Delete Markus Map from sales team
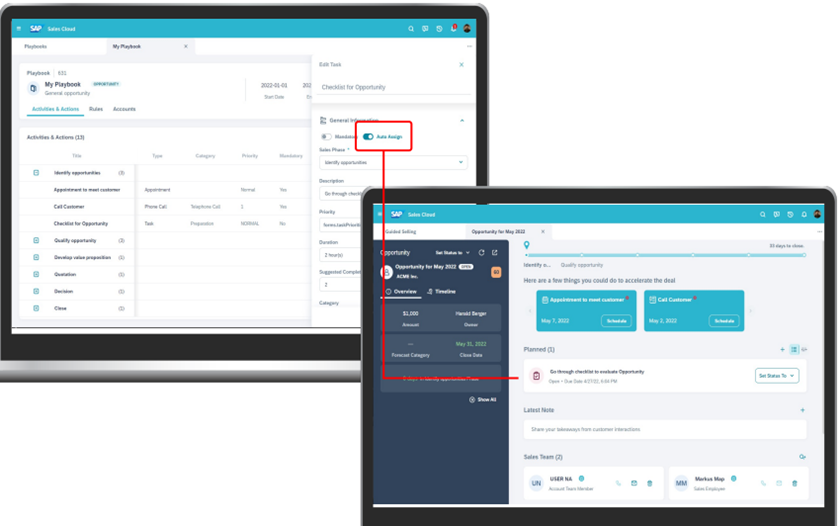 [794, 483]
